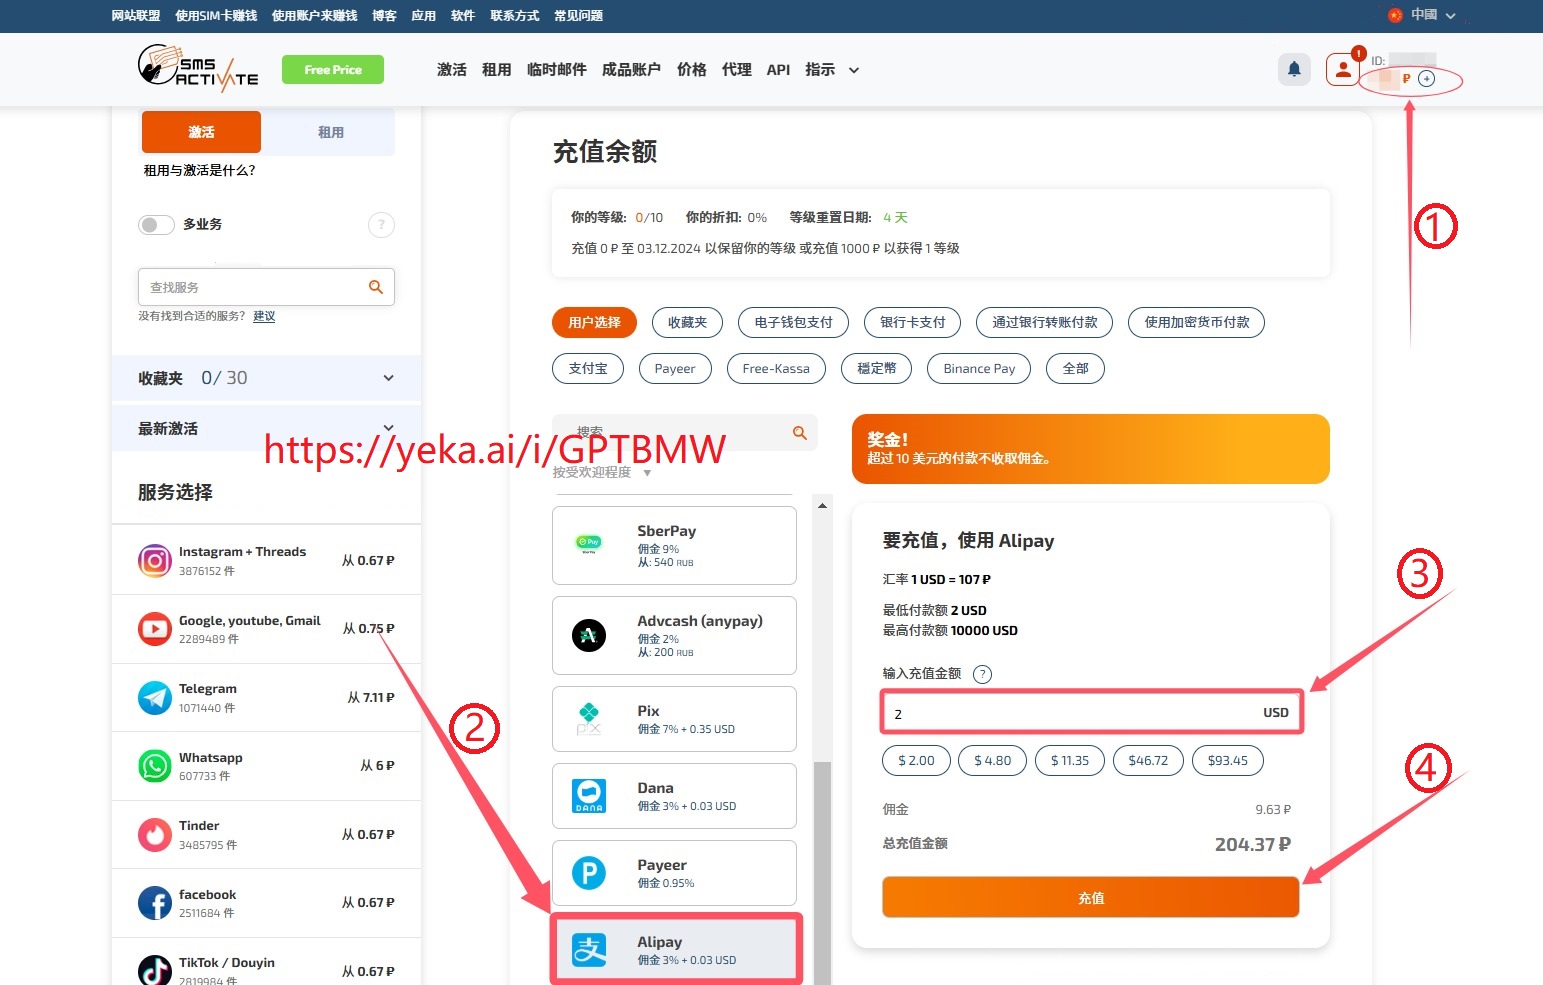Select the 用户选择 filter
This screenshot has width=1543, height=985.
click(x=594, y=322)
